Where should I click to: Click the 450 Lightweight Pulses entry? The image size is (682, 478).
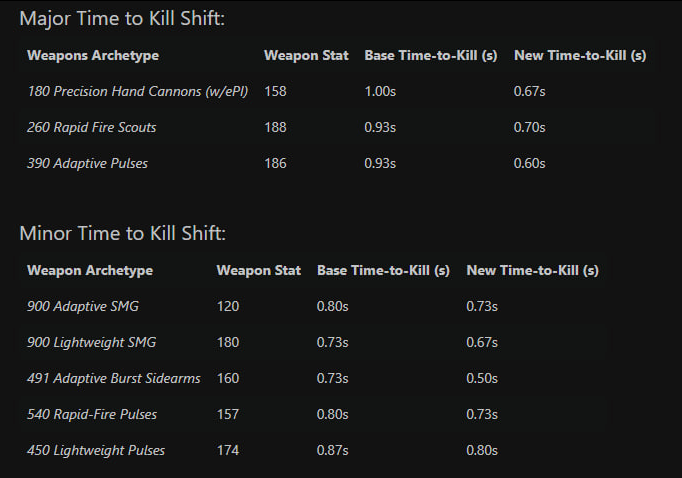tap(96, 450)
